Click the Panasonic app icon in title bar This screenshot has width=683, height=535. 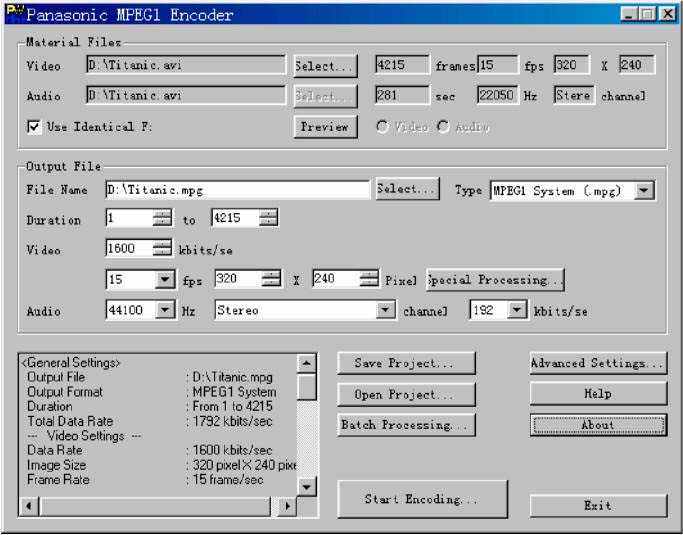(14, 15)
